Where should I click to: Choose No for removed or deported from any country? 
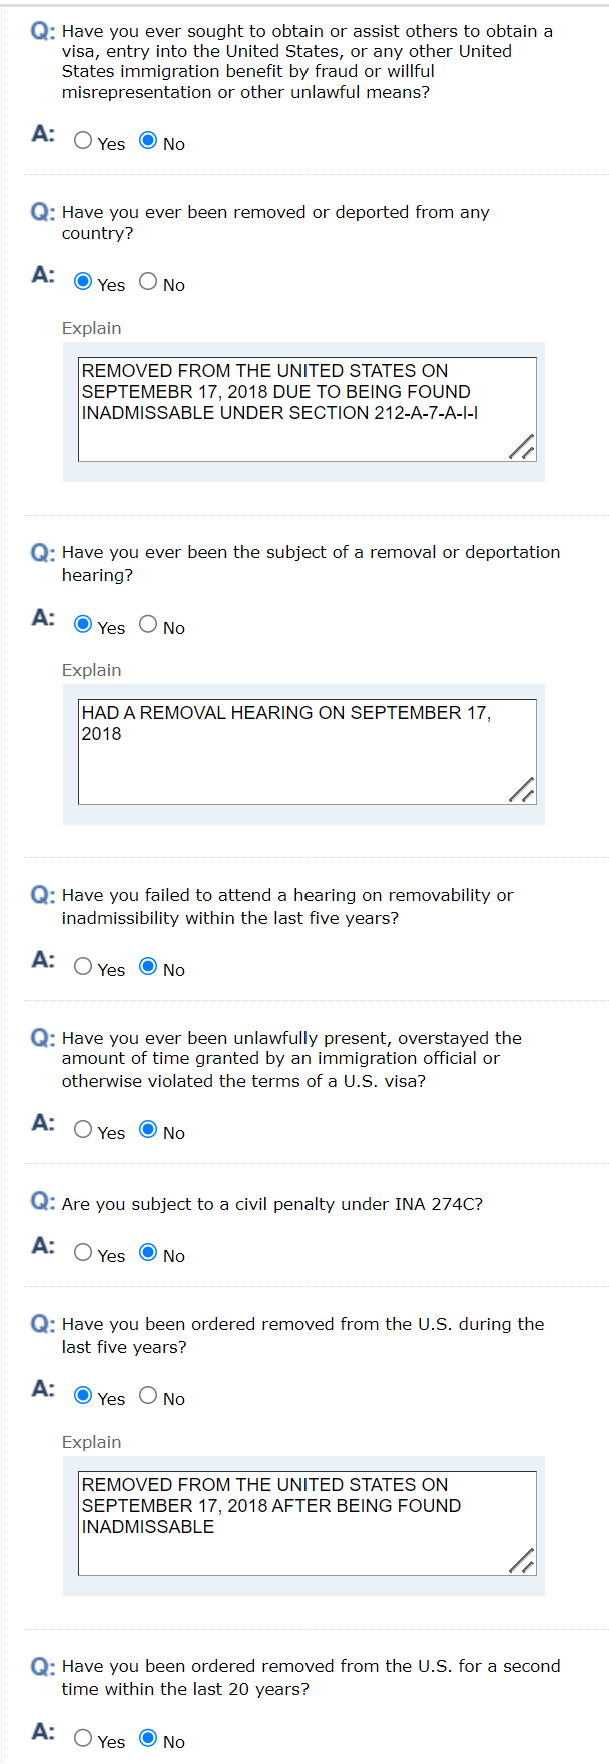point(148,282)
